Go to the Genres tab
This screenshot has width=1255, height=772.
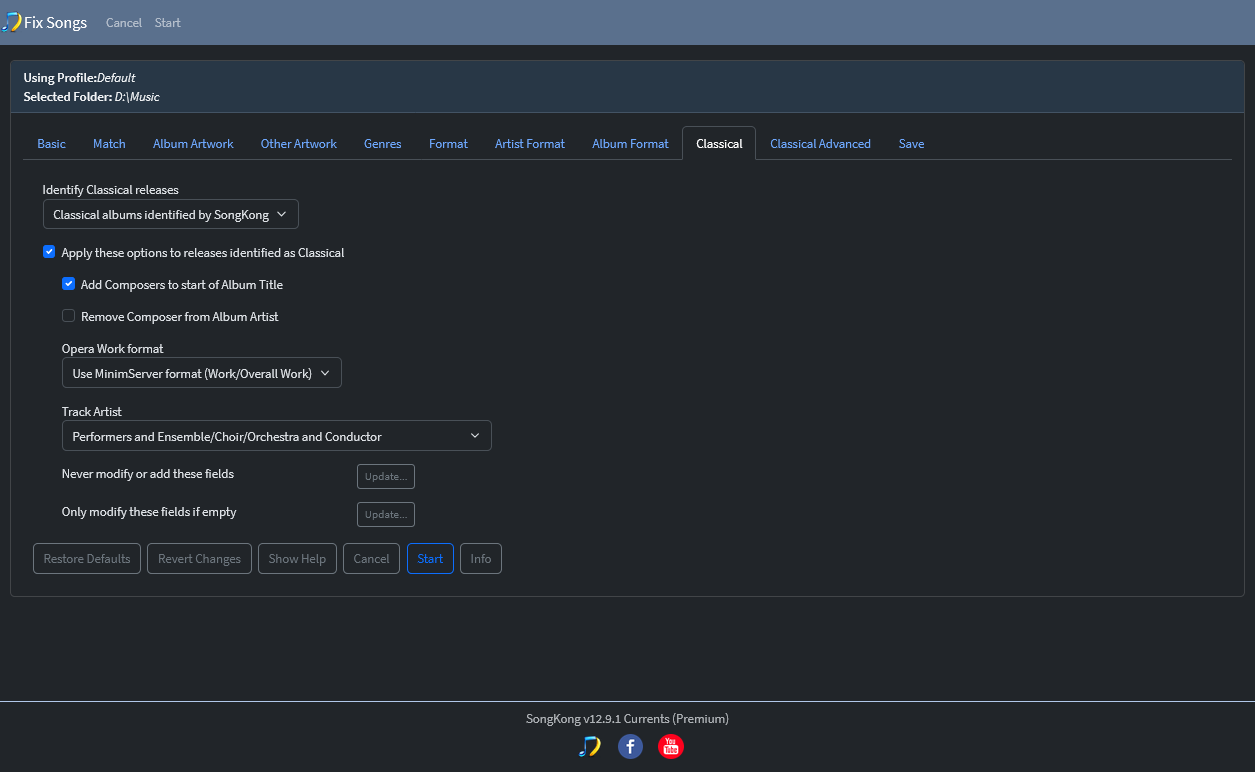[x=383, y=144]
